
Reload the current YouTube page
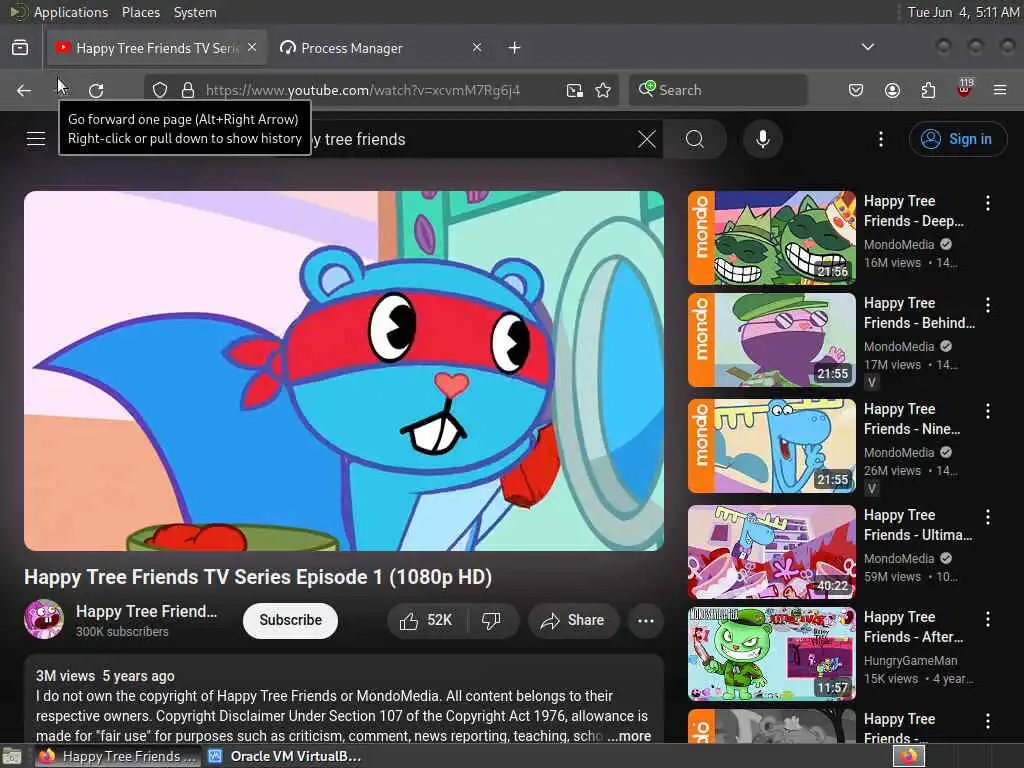pos(96,90)
